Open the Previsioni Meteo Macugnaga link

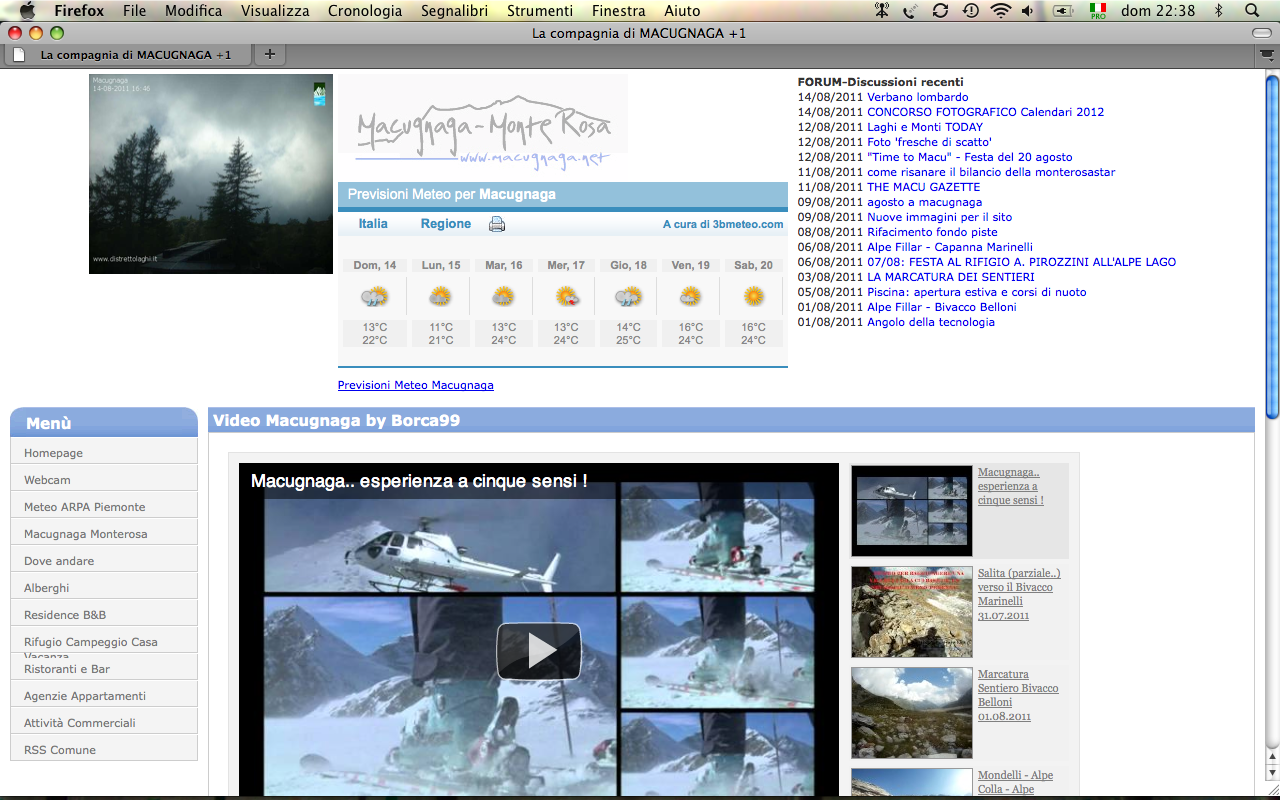pos(416,385)
